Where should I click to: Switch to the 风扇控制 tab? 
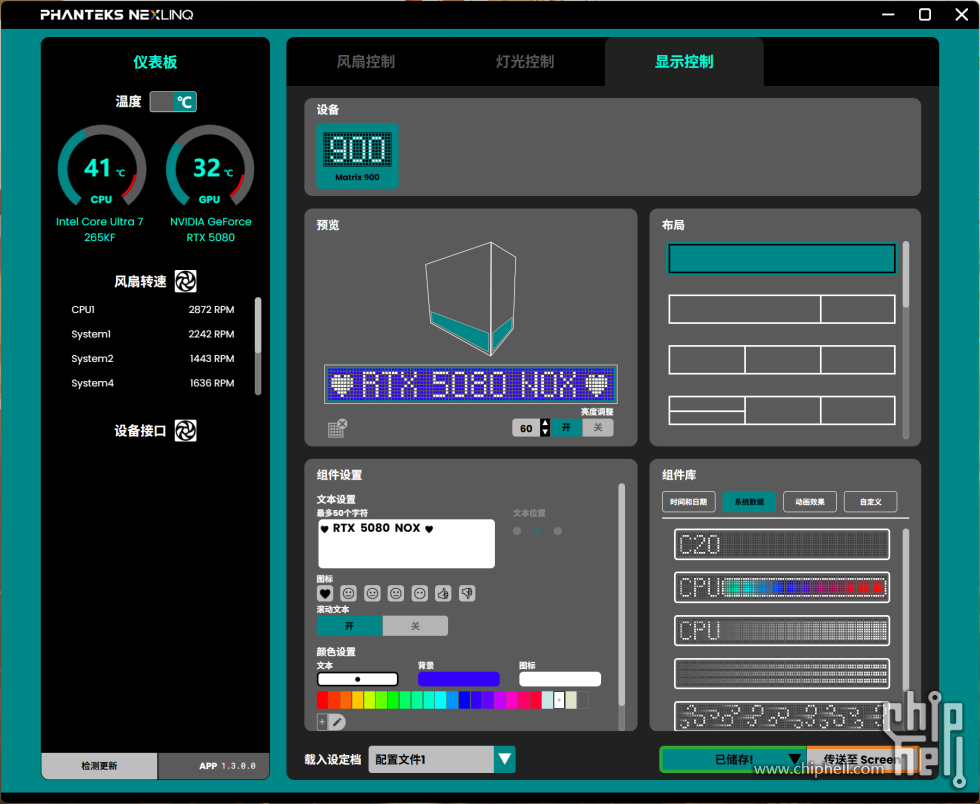click(365, 62)
